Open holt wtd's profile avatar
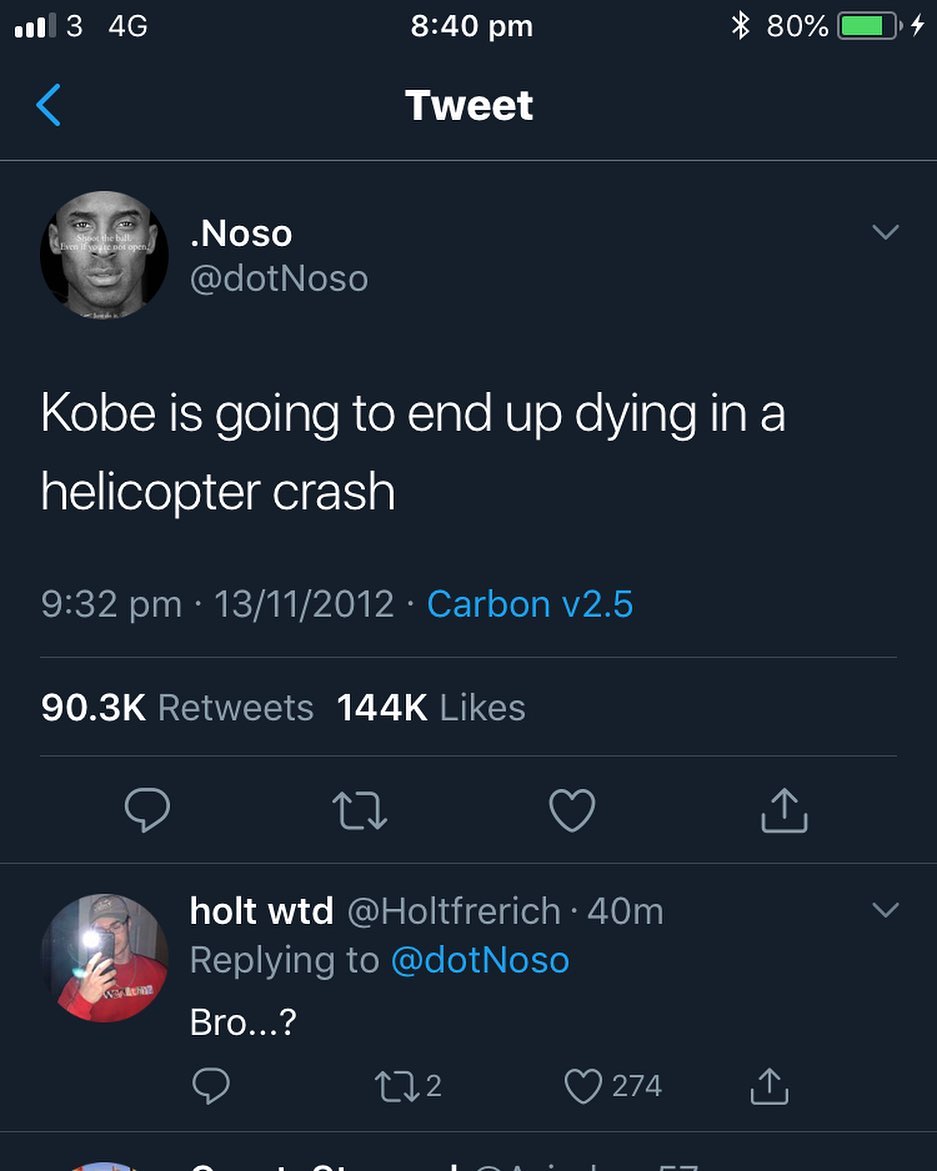This screenshot has height=1171, width=937. [x=104, y=958]
